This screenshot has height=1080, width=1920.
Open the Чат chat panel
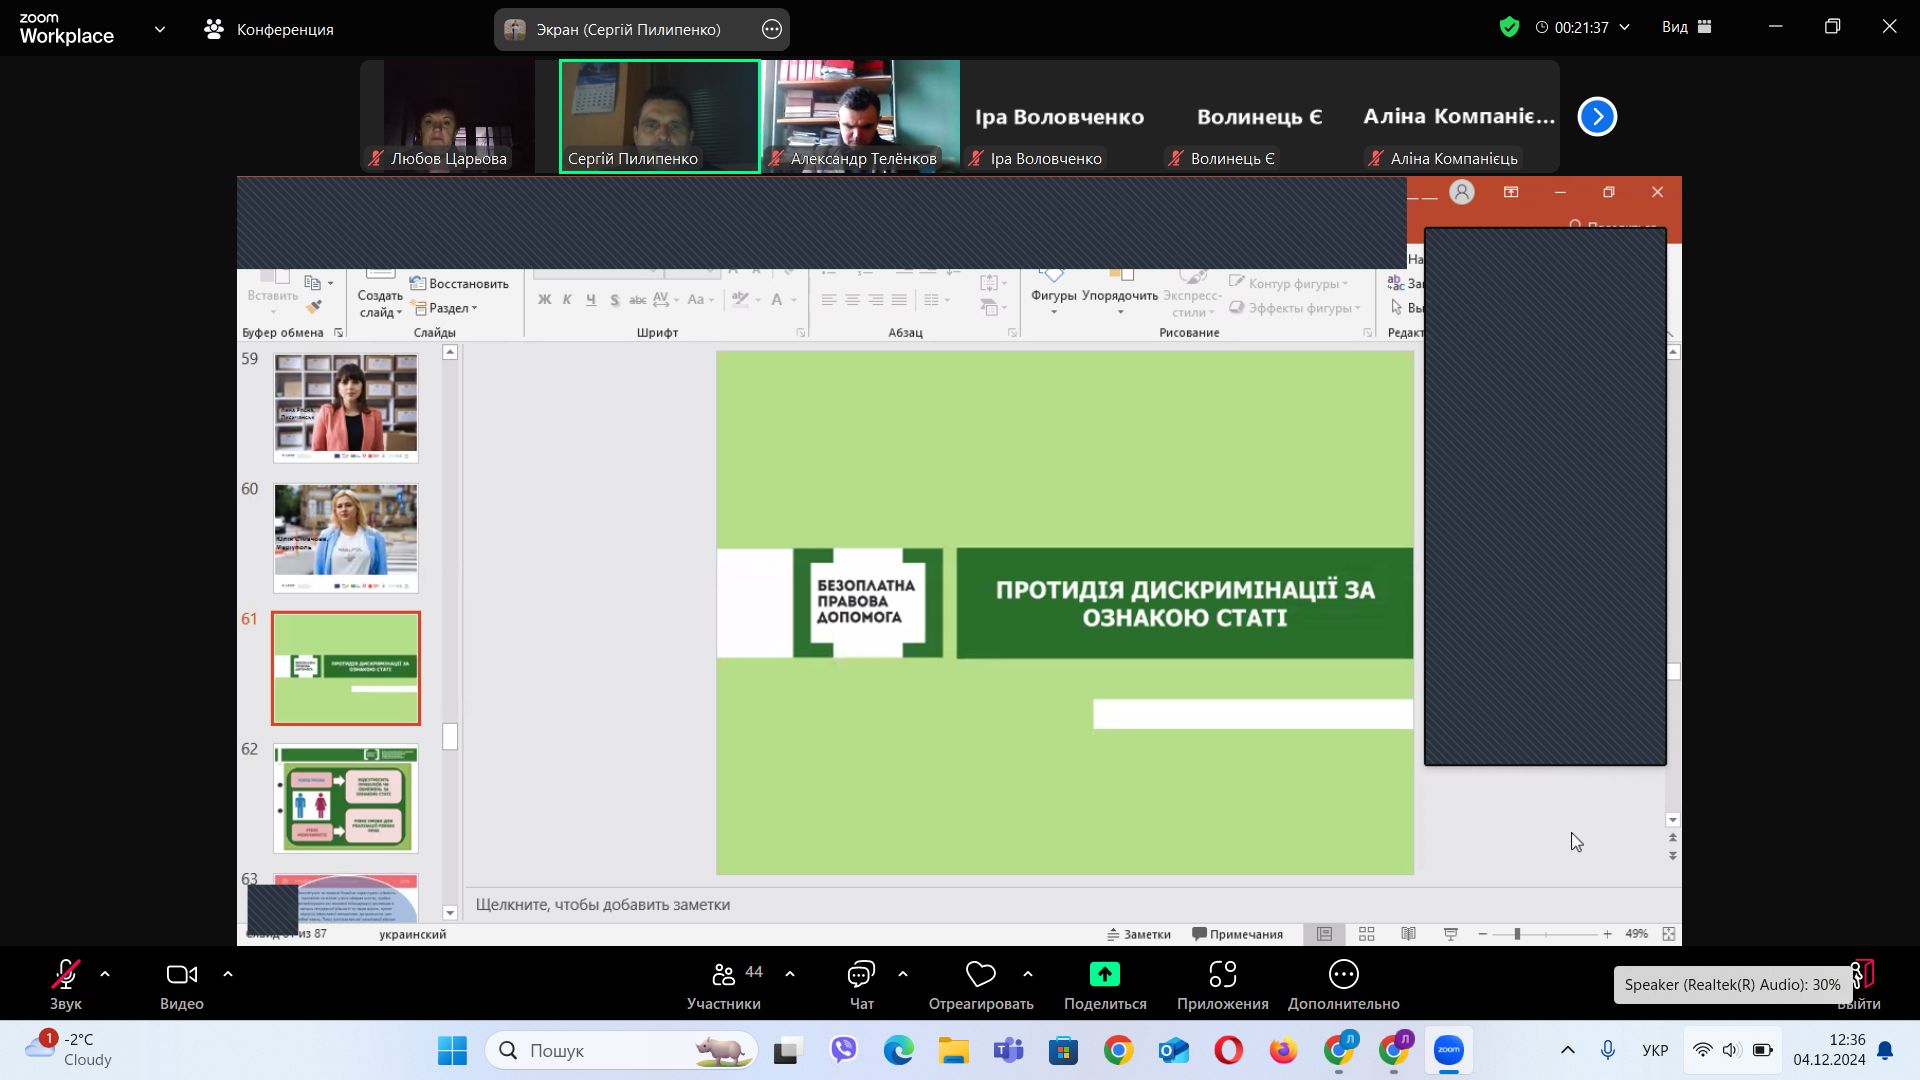(861, 975)
